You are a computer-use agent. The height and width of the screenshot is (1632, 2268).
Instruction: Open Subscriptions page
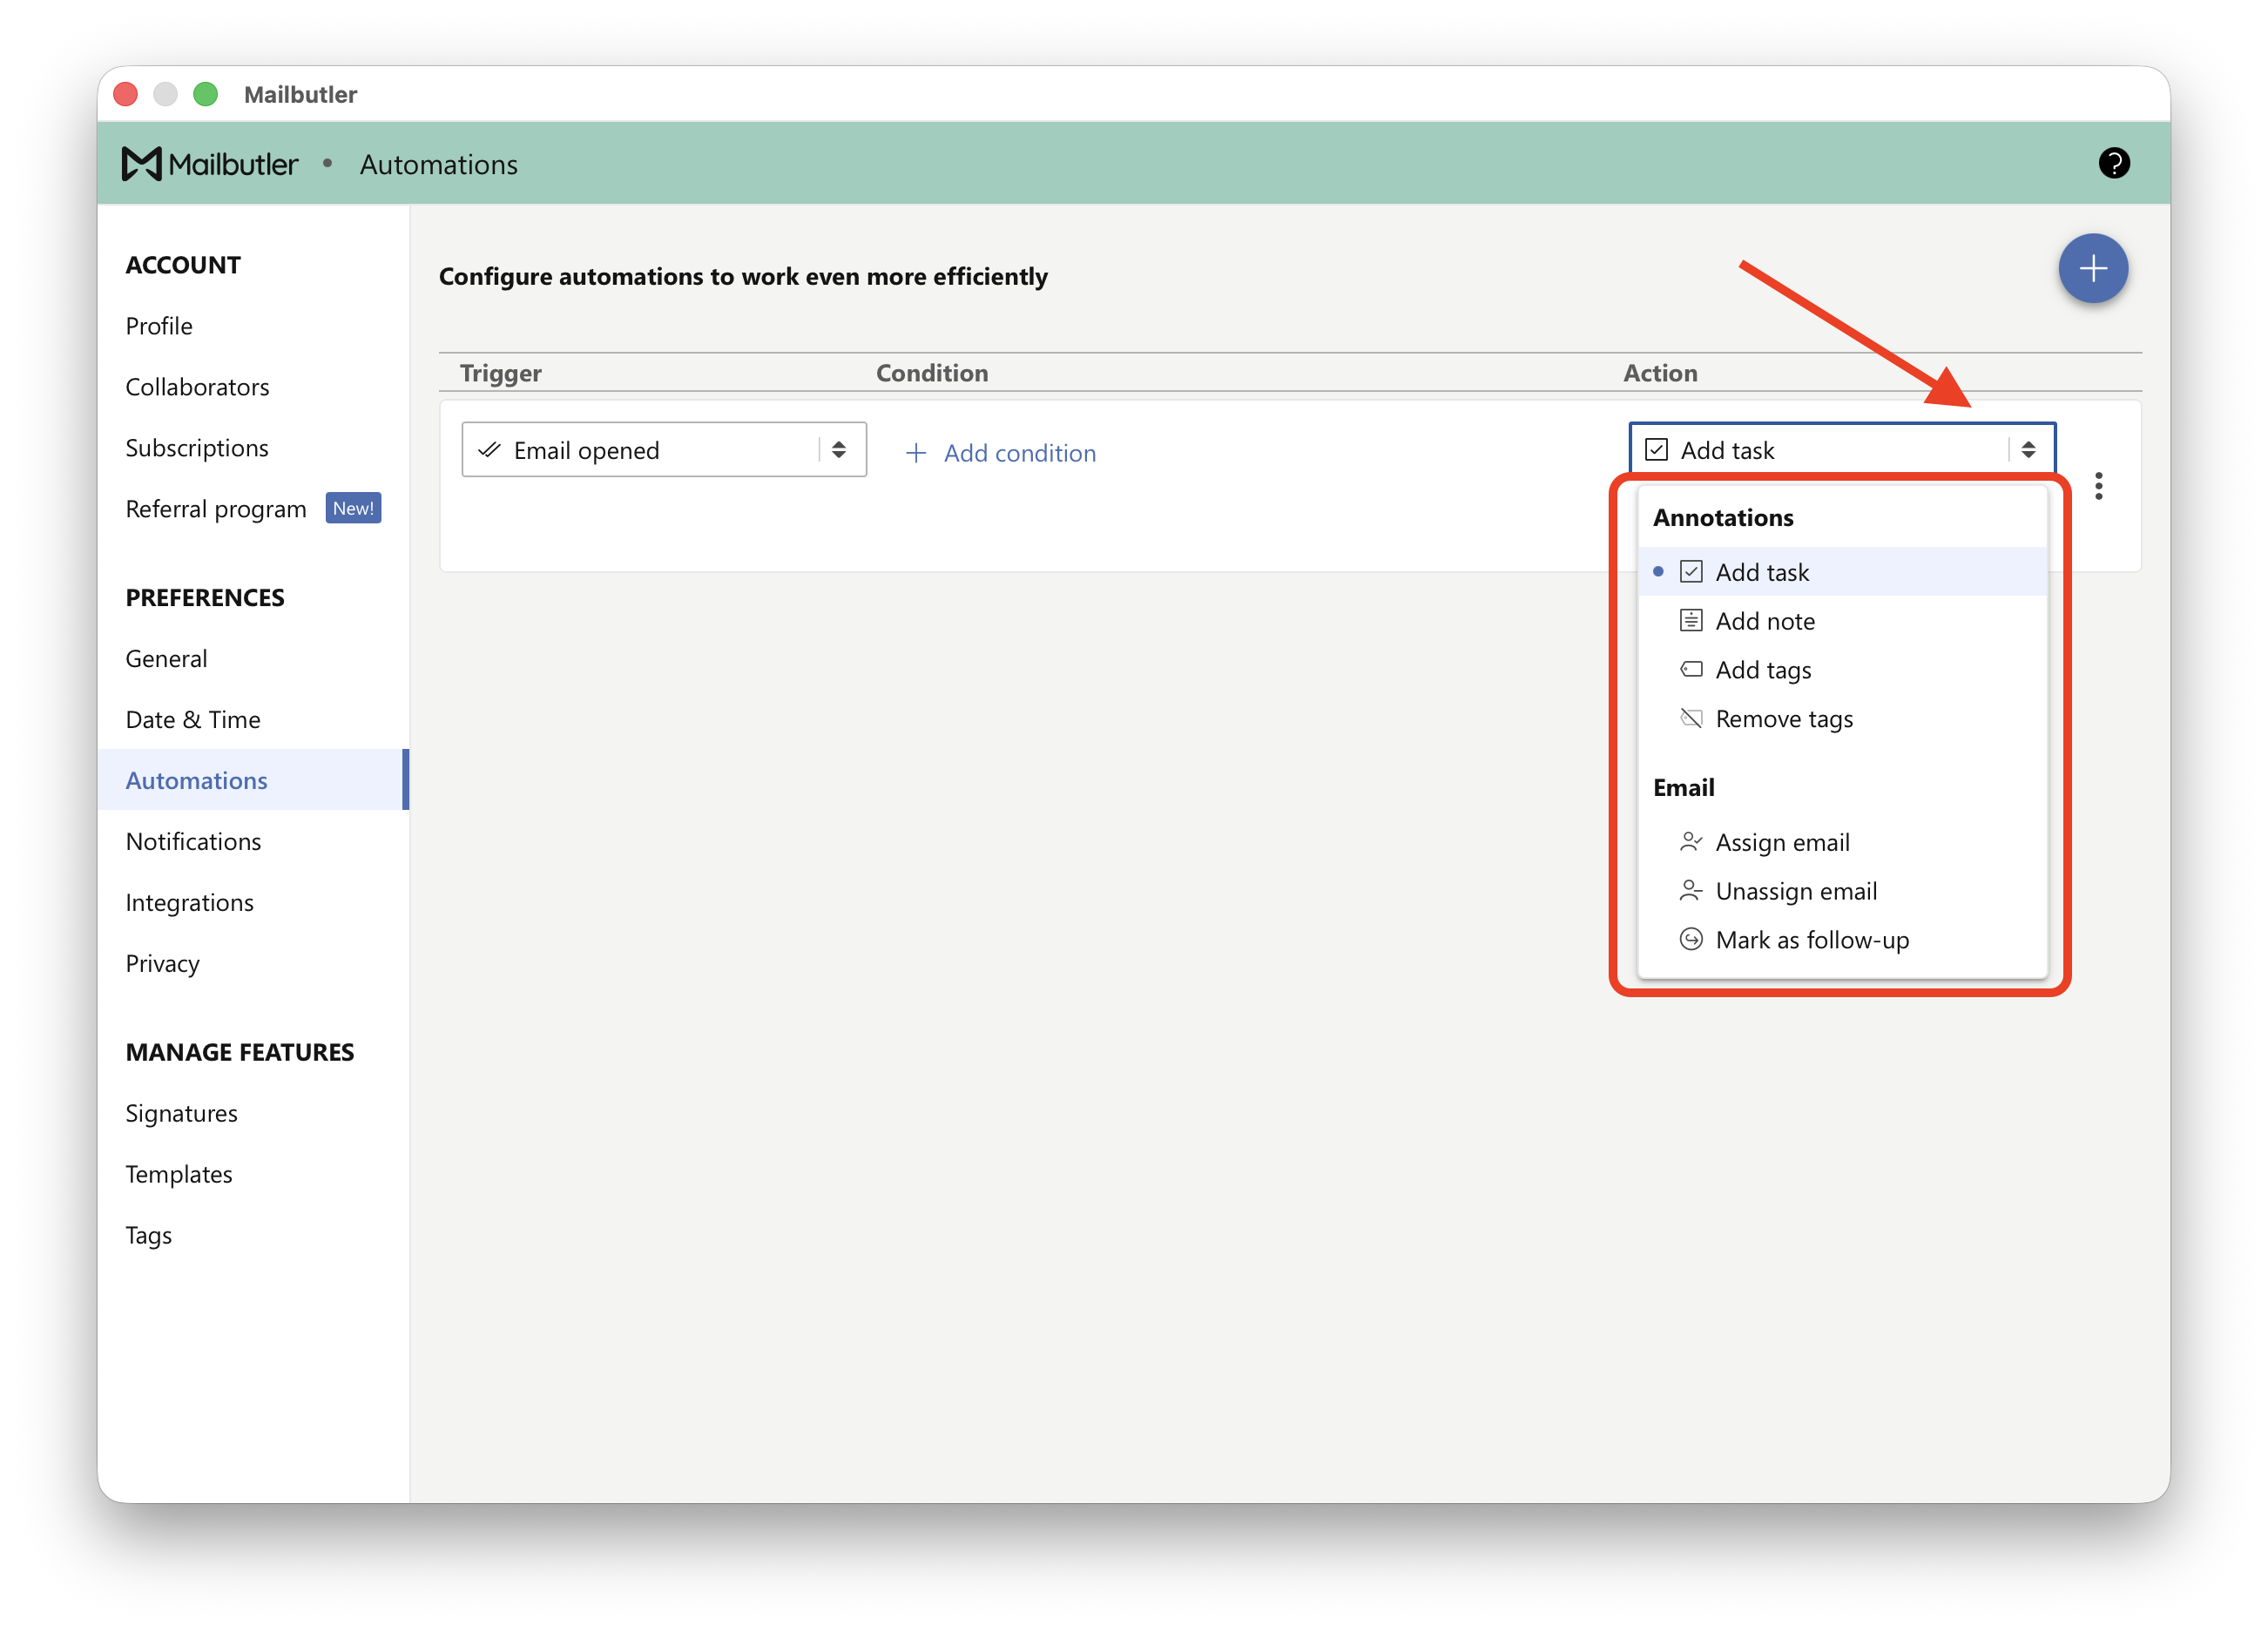click(x=197, y=448)
